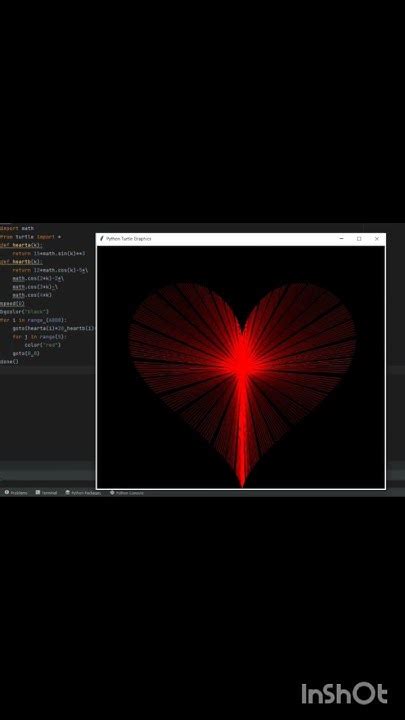Open the Python Packages tab

tap(83, 493)
